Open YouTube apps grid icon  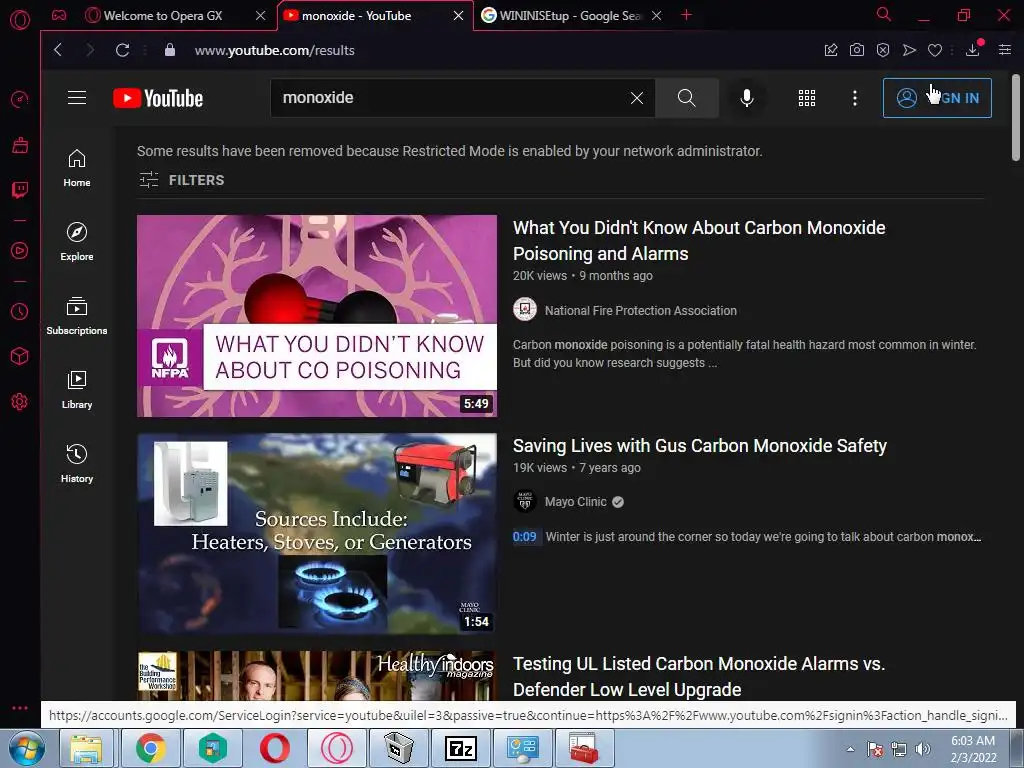point(807,98)
